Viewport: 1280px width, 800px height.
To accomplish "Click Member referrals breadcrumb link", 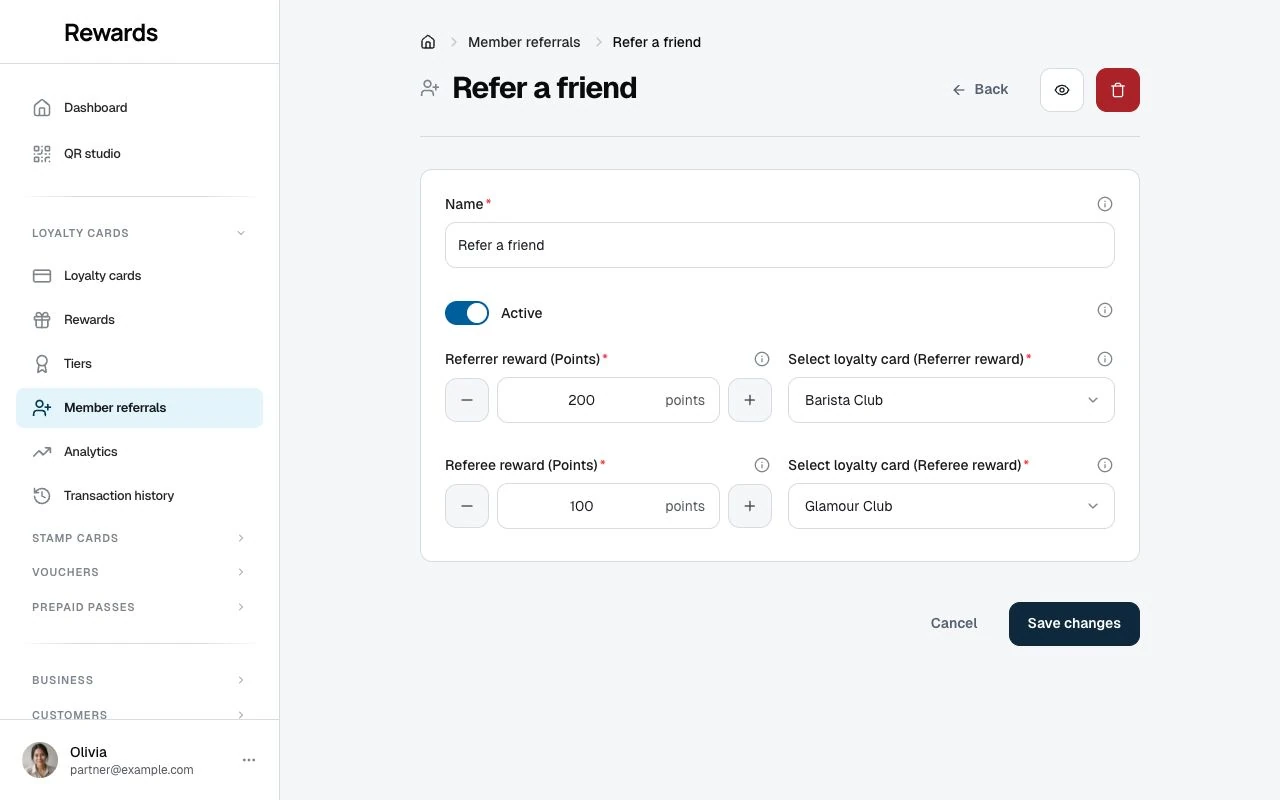I will click(524, 42).
